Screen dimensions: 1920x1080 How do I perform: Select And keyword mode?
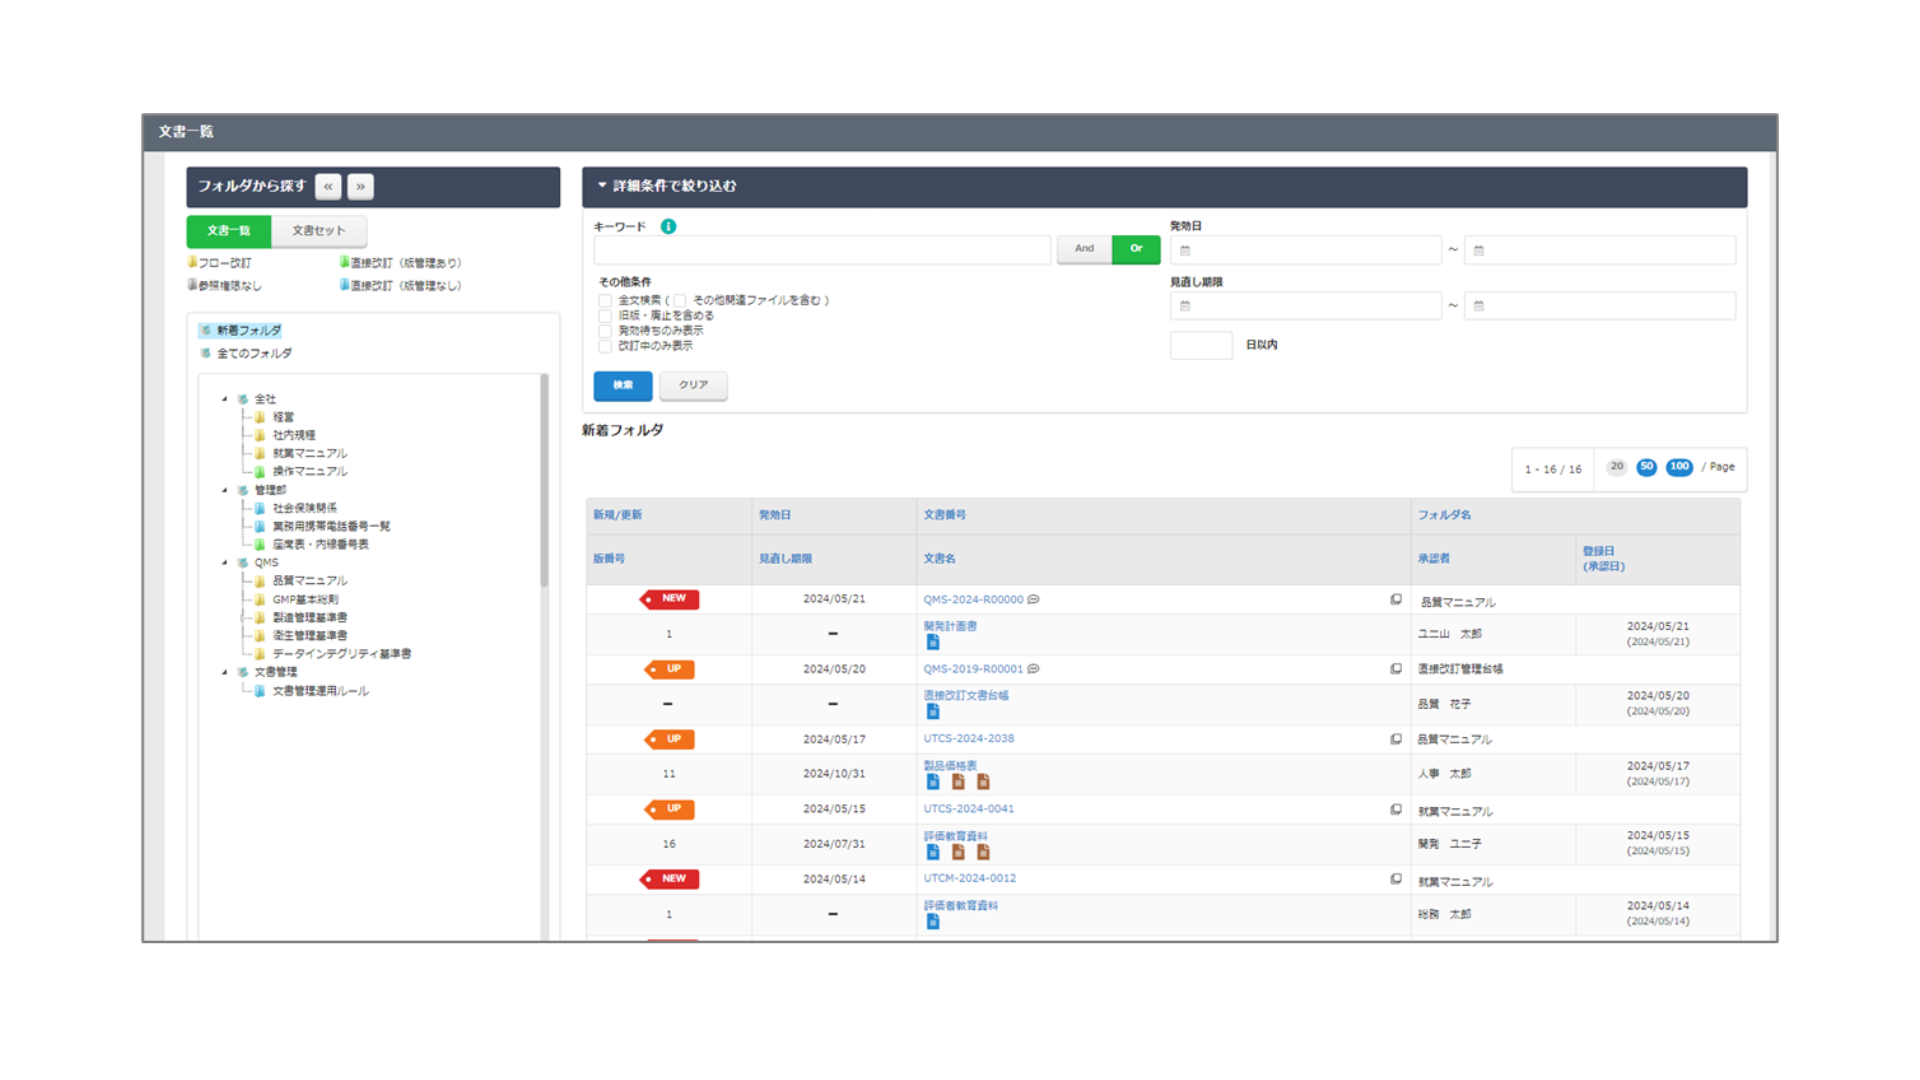(x=1084, y=249)
